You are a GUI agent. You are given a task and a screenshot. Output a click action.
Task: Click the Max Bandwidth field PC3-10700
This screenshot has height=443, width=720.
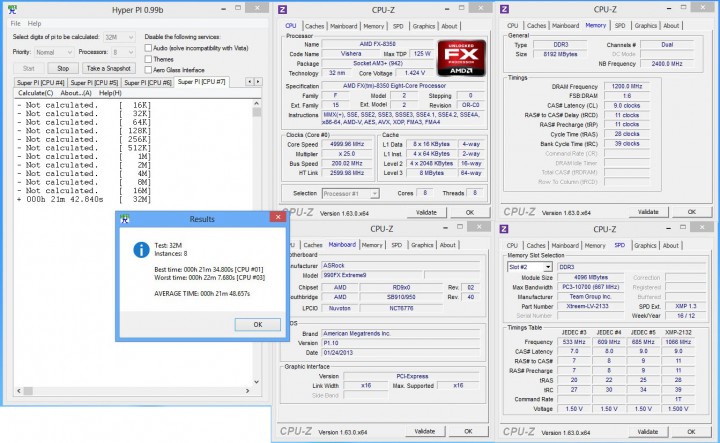pos(590,287)
